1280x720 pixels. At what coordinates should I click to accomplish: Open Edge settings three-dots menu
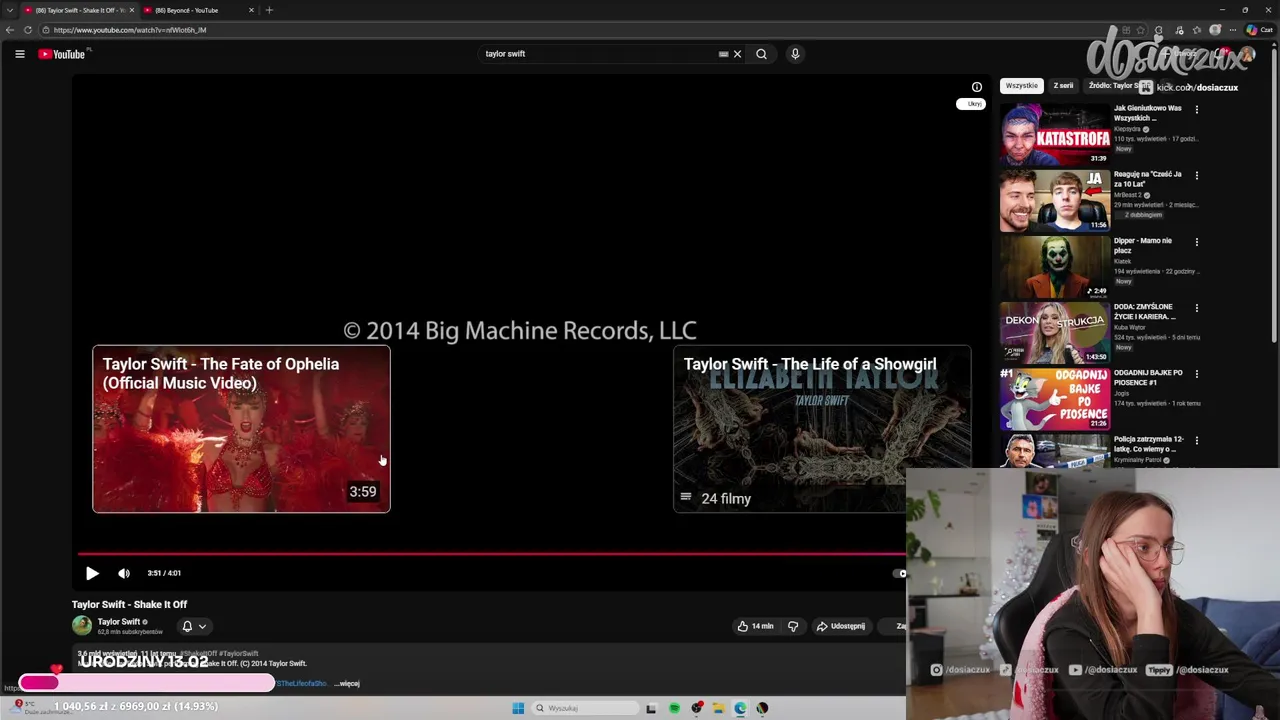coord(1234,30)
